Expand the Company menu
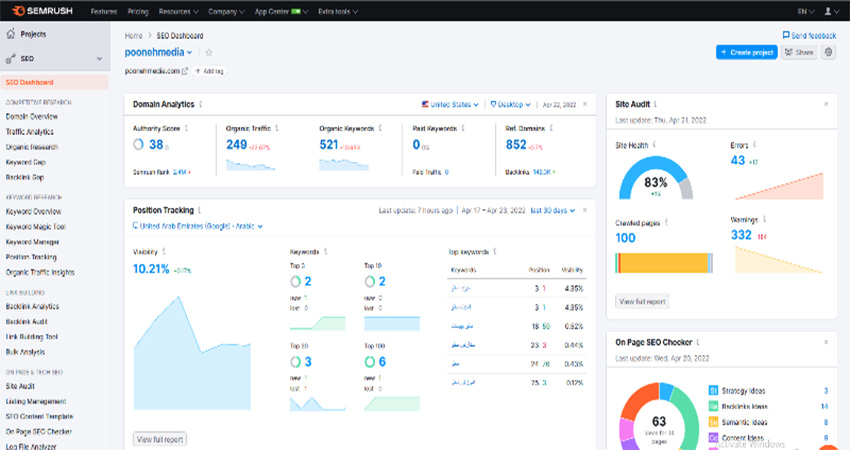This screenshot has width=850, height=450. [226, 11]
